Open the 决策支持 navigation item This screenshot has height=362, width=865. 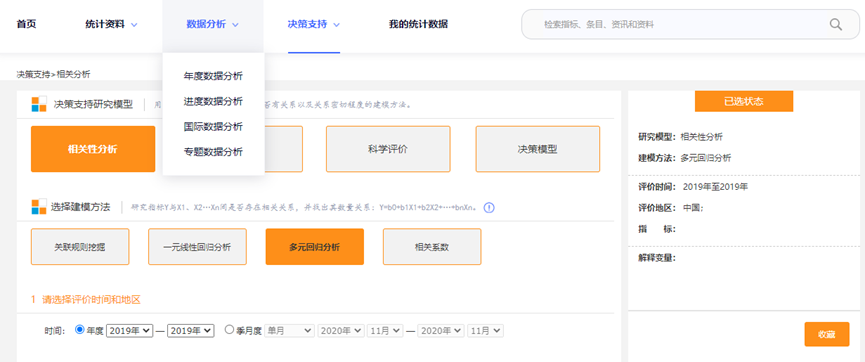[x=307, y=24]
